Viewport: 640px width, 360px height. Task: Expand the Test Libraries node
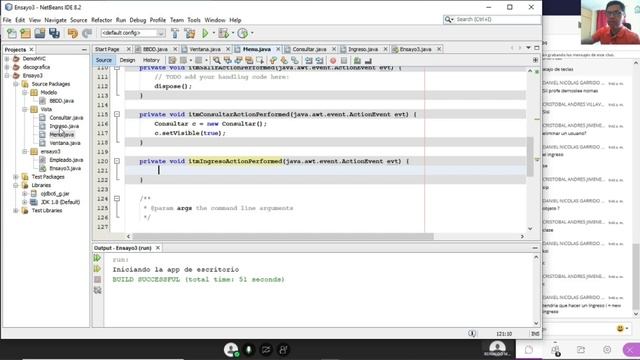(x=16, y=211)
